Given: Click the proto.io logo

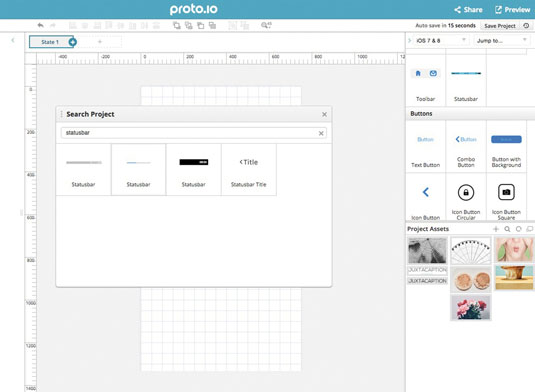Looking at the screenshot, I should (x=193, y=9).
